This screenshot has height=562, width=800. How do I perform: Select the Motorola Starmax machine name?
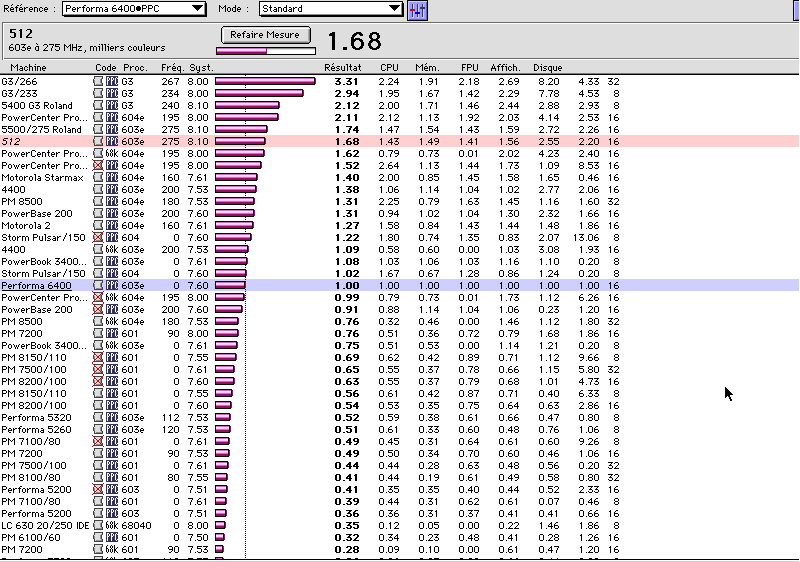pos(42,177)
